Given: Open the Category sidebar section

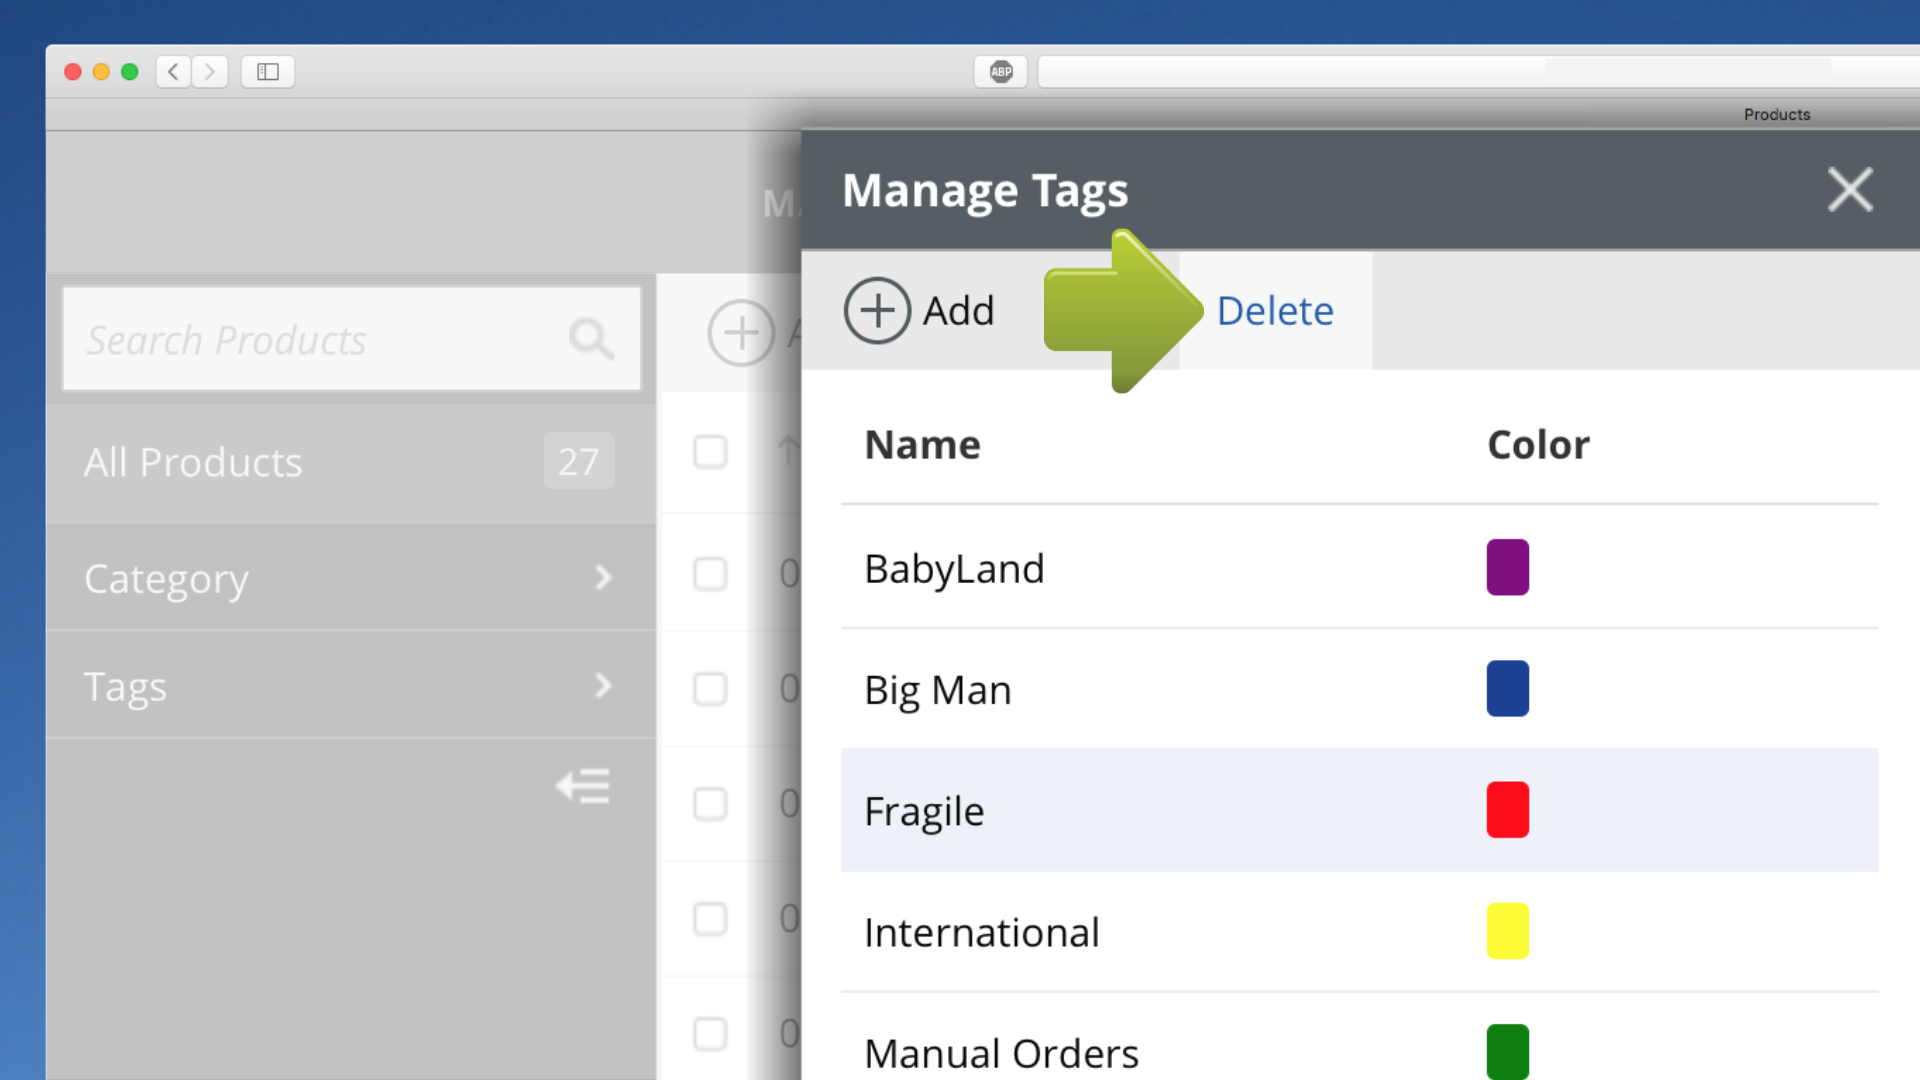Looking at the screenshot, I should (351, 577).
